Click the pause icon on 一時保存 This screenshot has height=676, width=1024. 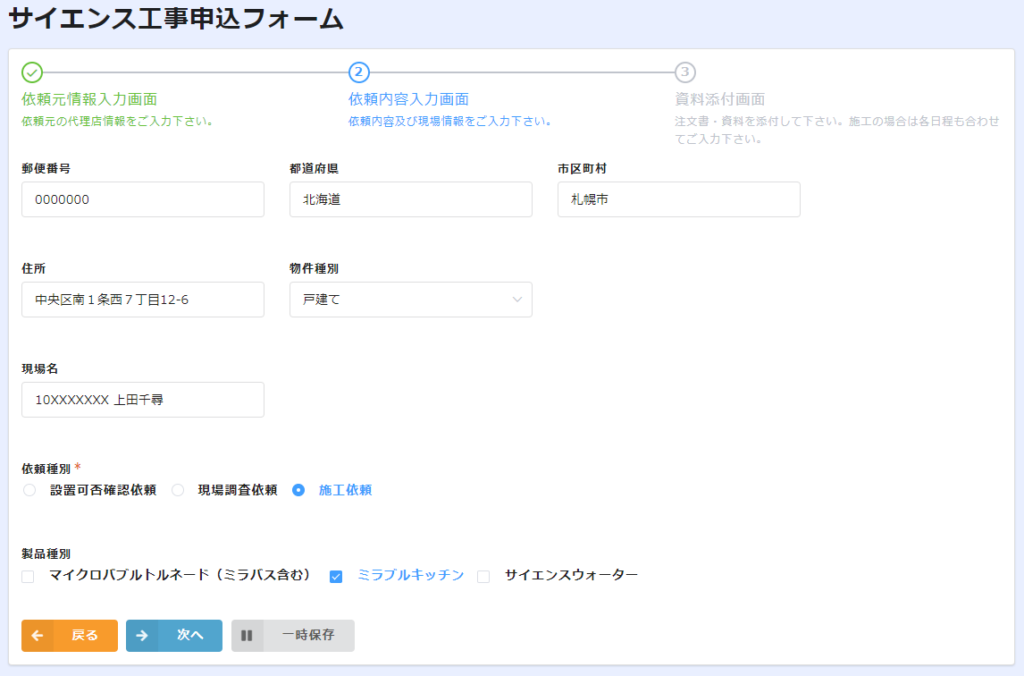click(247, 635)
